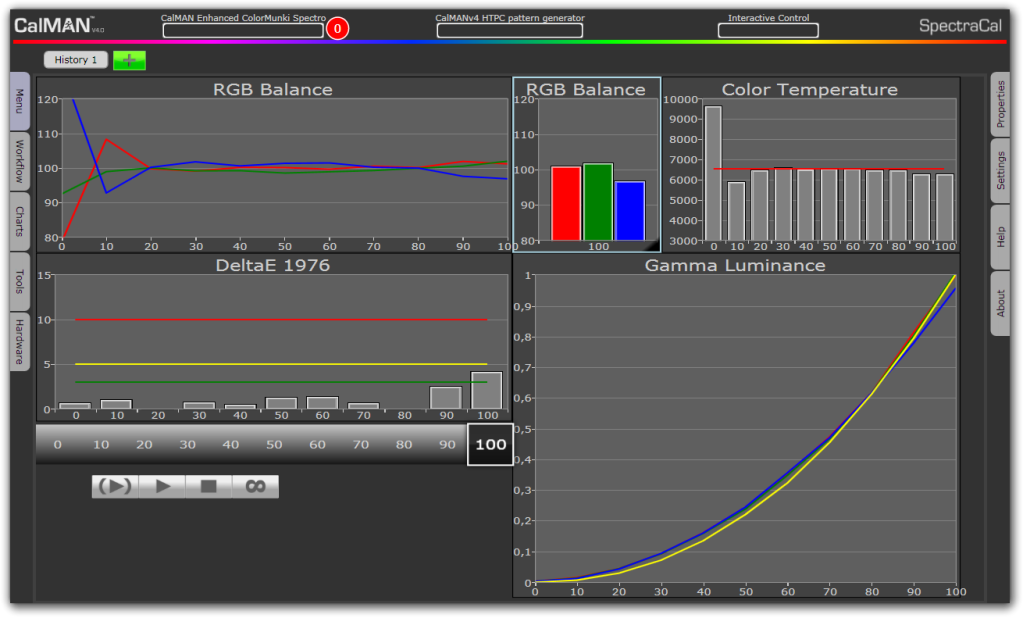The image size is (1023, 618).
Task: Click the Gamma Luminance chart title
Action: [735, 266]
